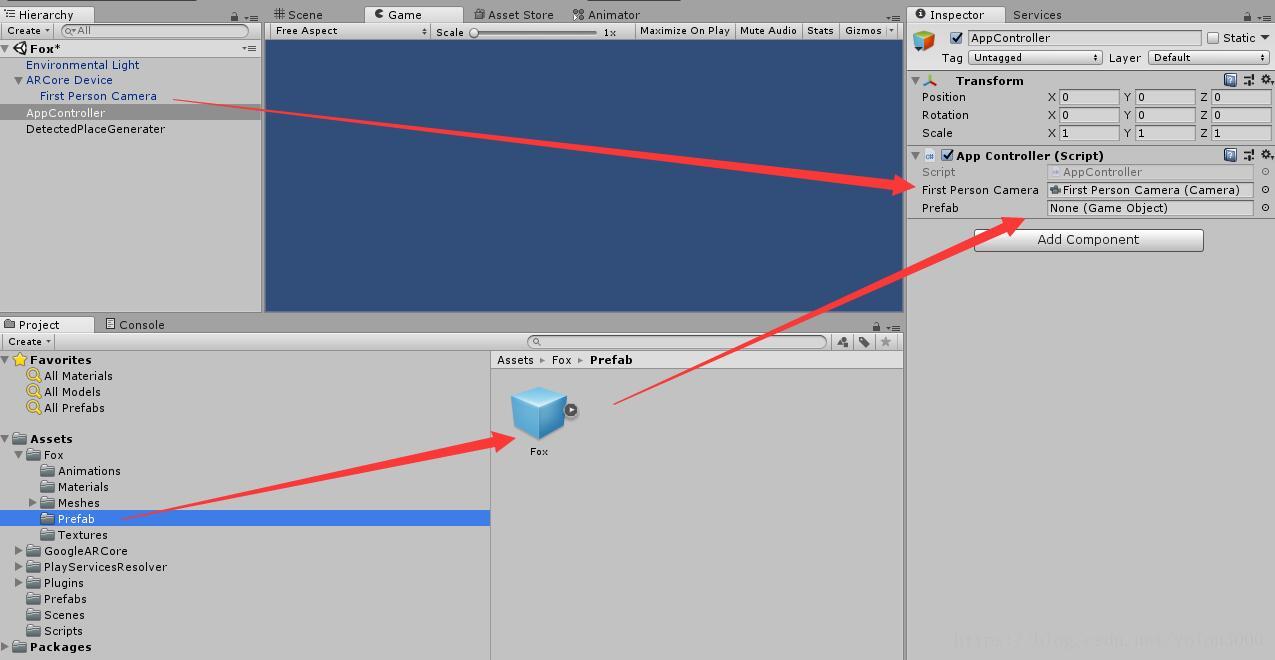
Task: Switch to the Scene tab
Action: click(299, 15)
